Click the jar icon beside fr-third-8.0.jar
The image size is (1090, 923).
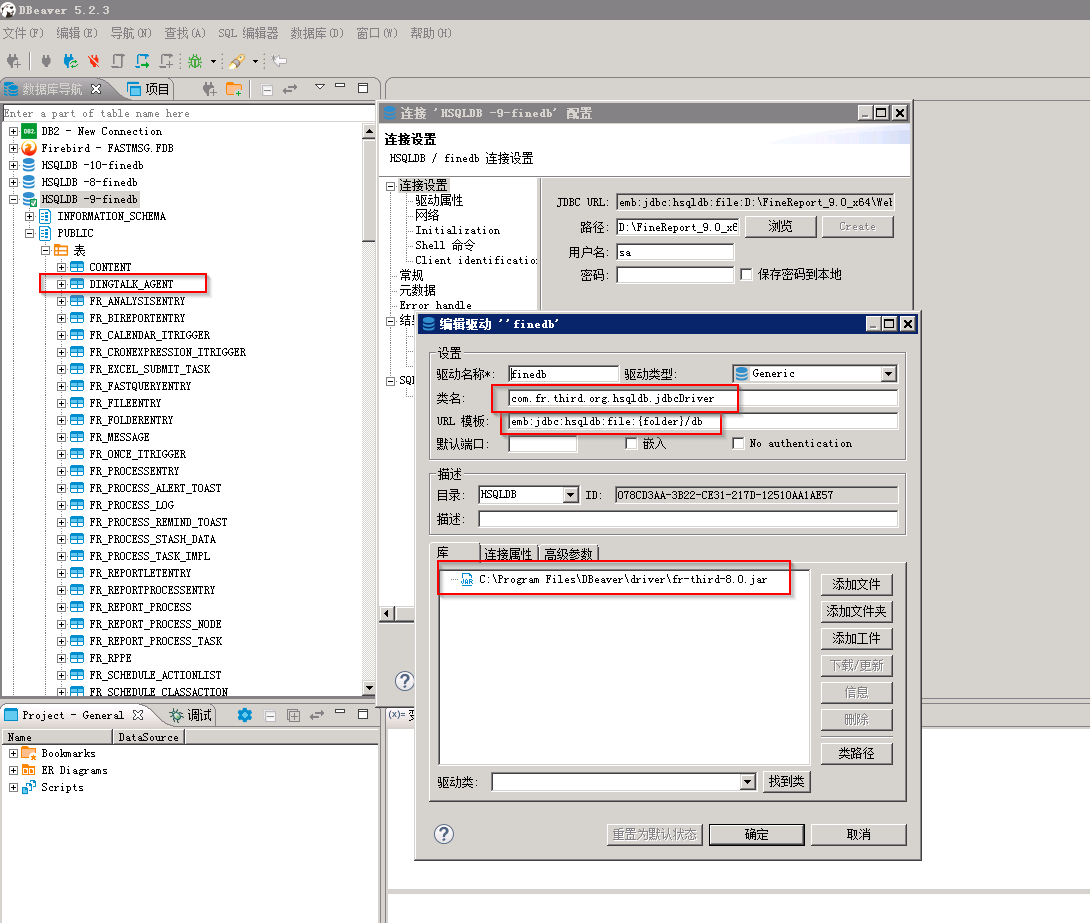tap(466, 580)
